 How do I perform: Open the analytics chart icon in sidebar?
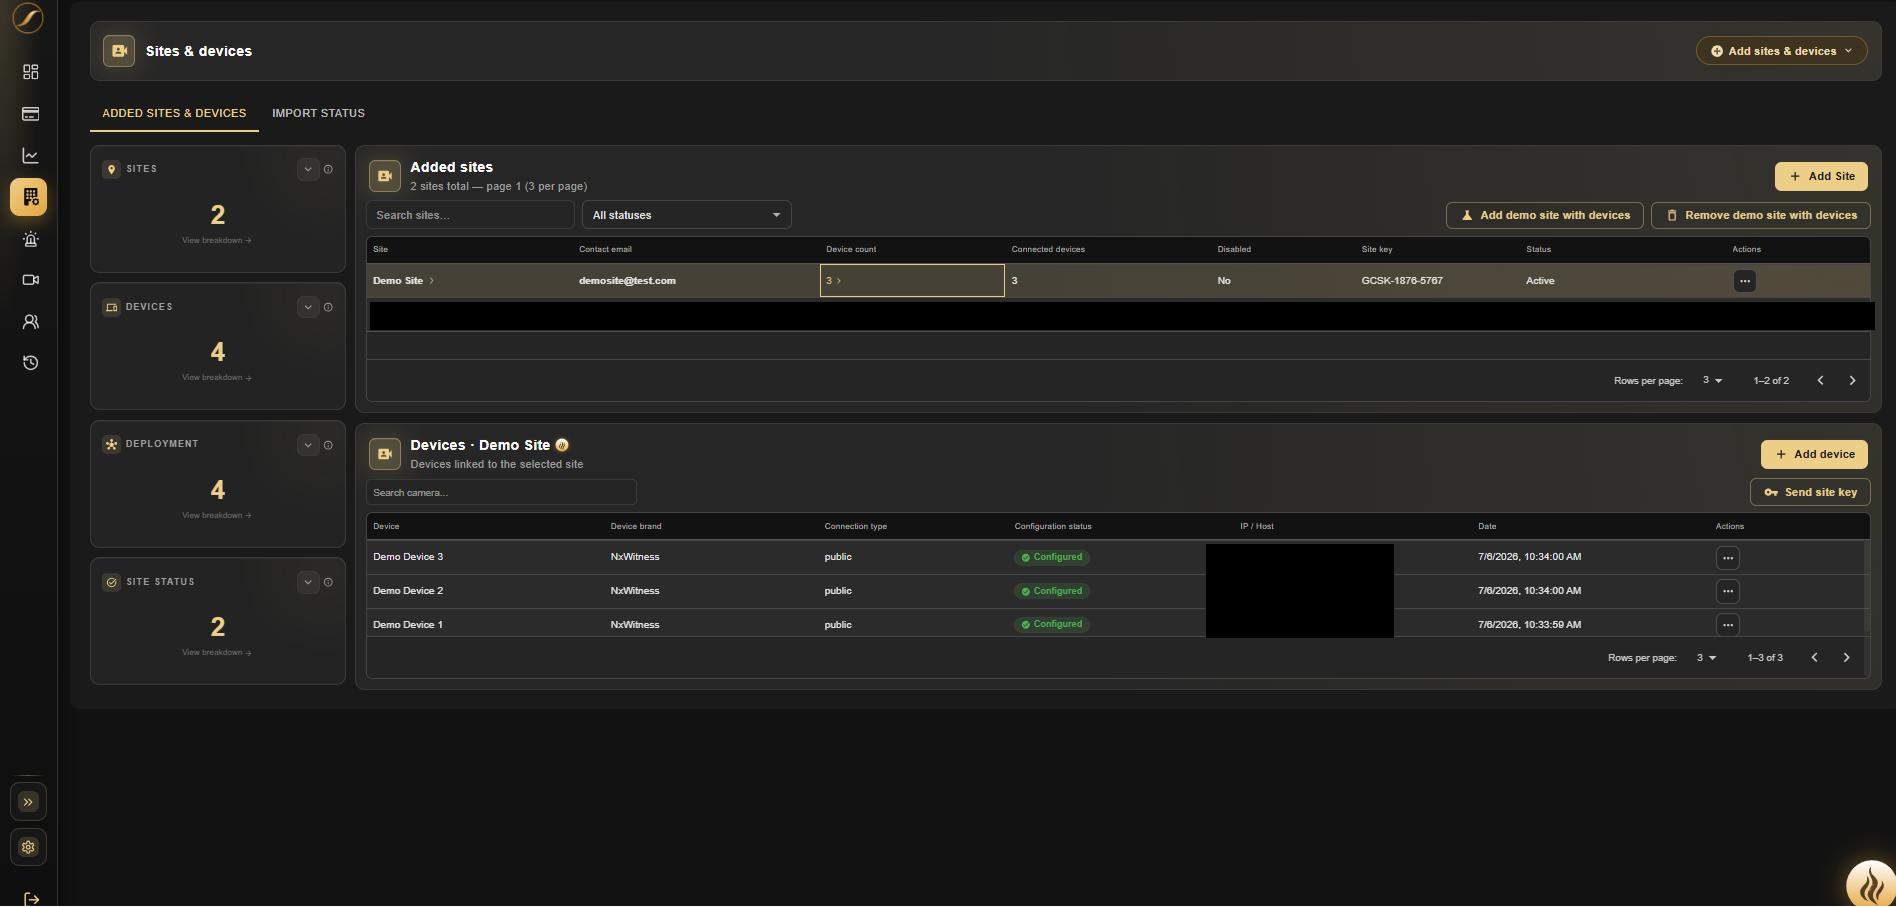31,156
